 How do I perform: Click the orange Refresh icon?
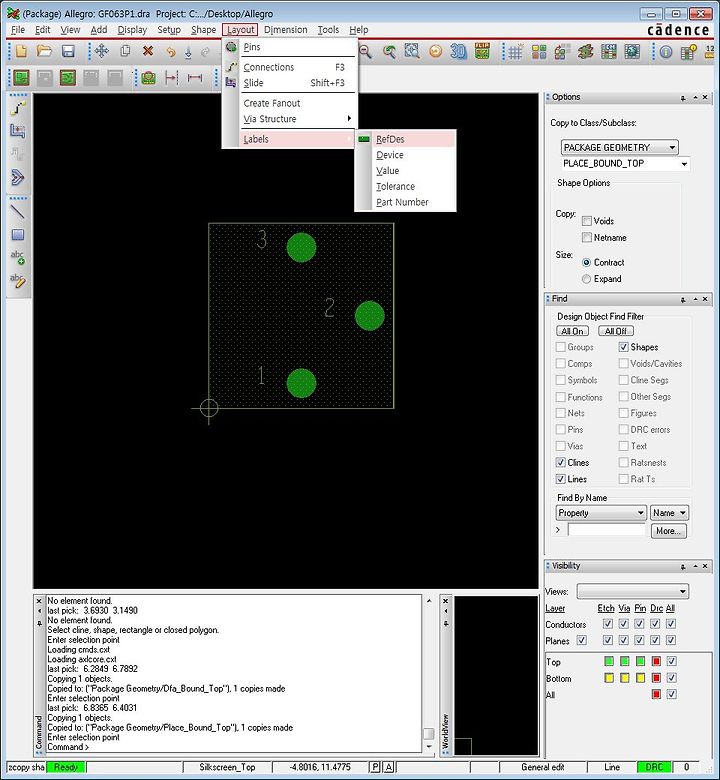[x=435, y=51]
